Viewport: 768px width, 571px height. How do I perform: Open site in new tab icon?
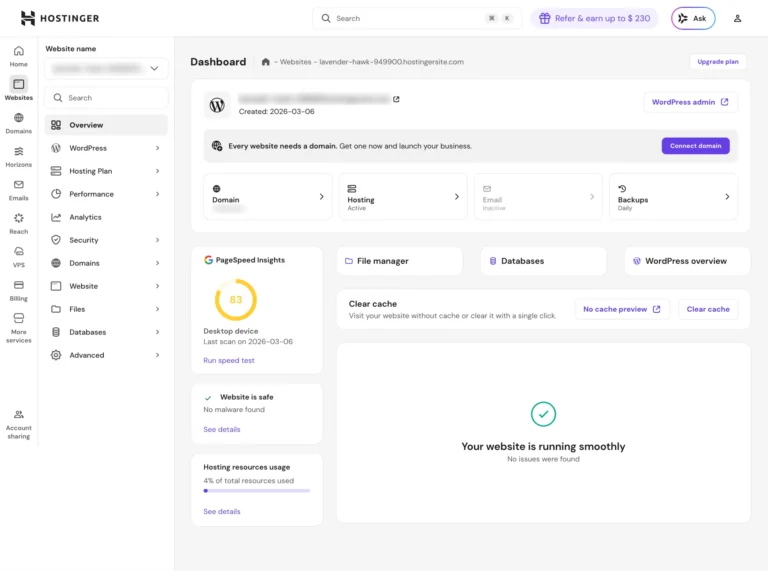coord(396,99)
